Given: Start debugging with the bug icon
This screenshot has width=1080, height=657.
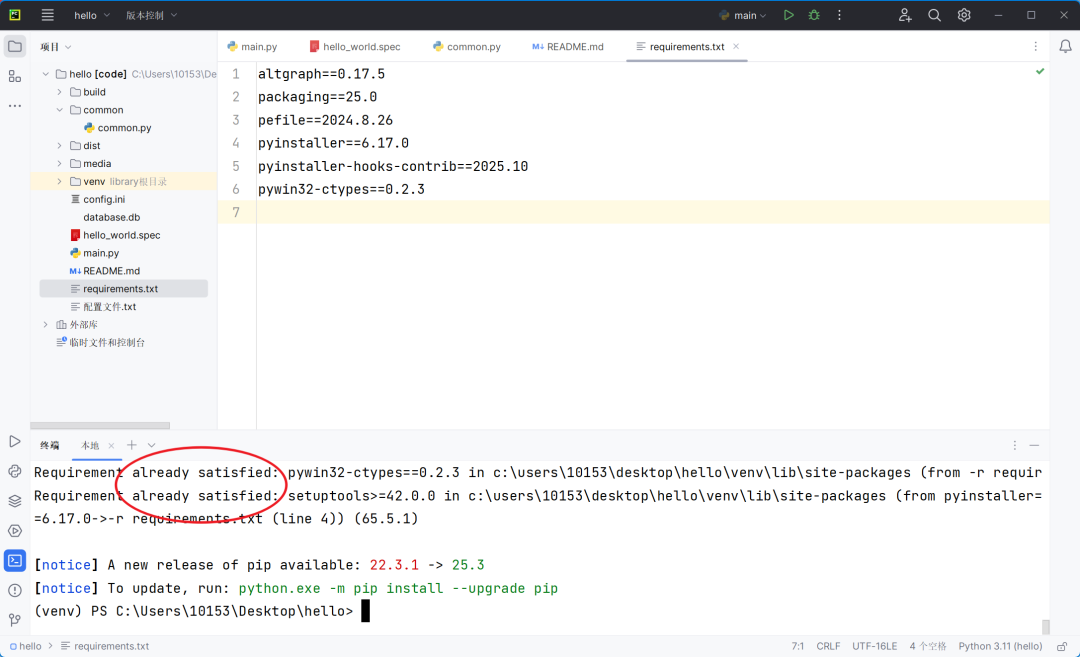Looking at the screenshot, I should [x=814, y=14].
